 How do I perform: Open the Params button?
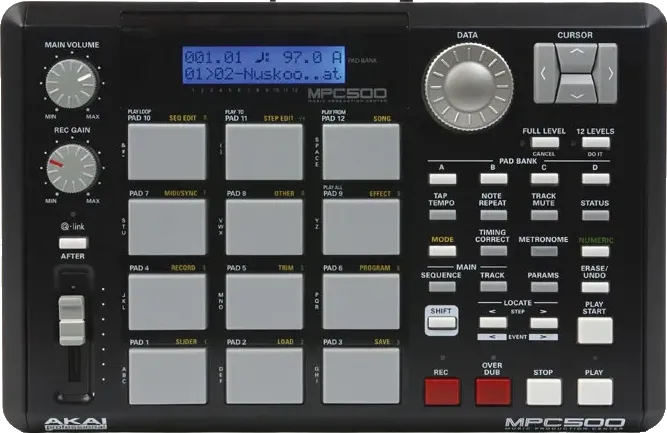[x=544, y=287]
